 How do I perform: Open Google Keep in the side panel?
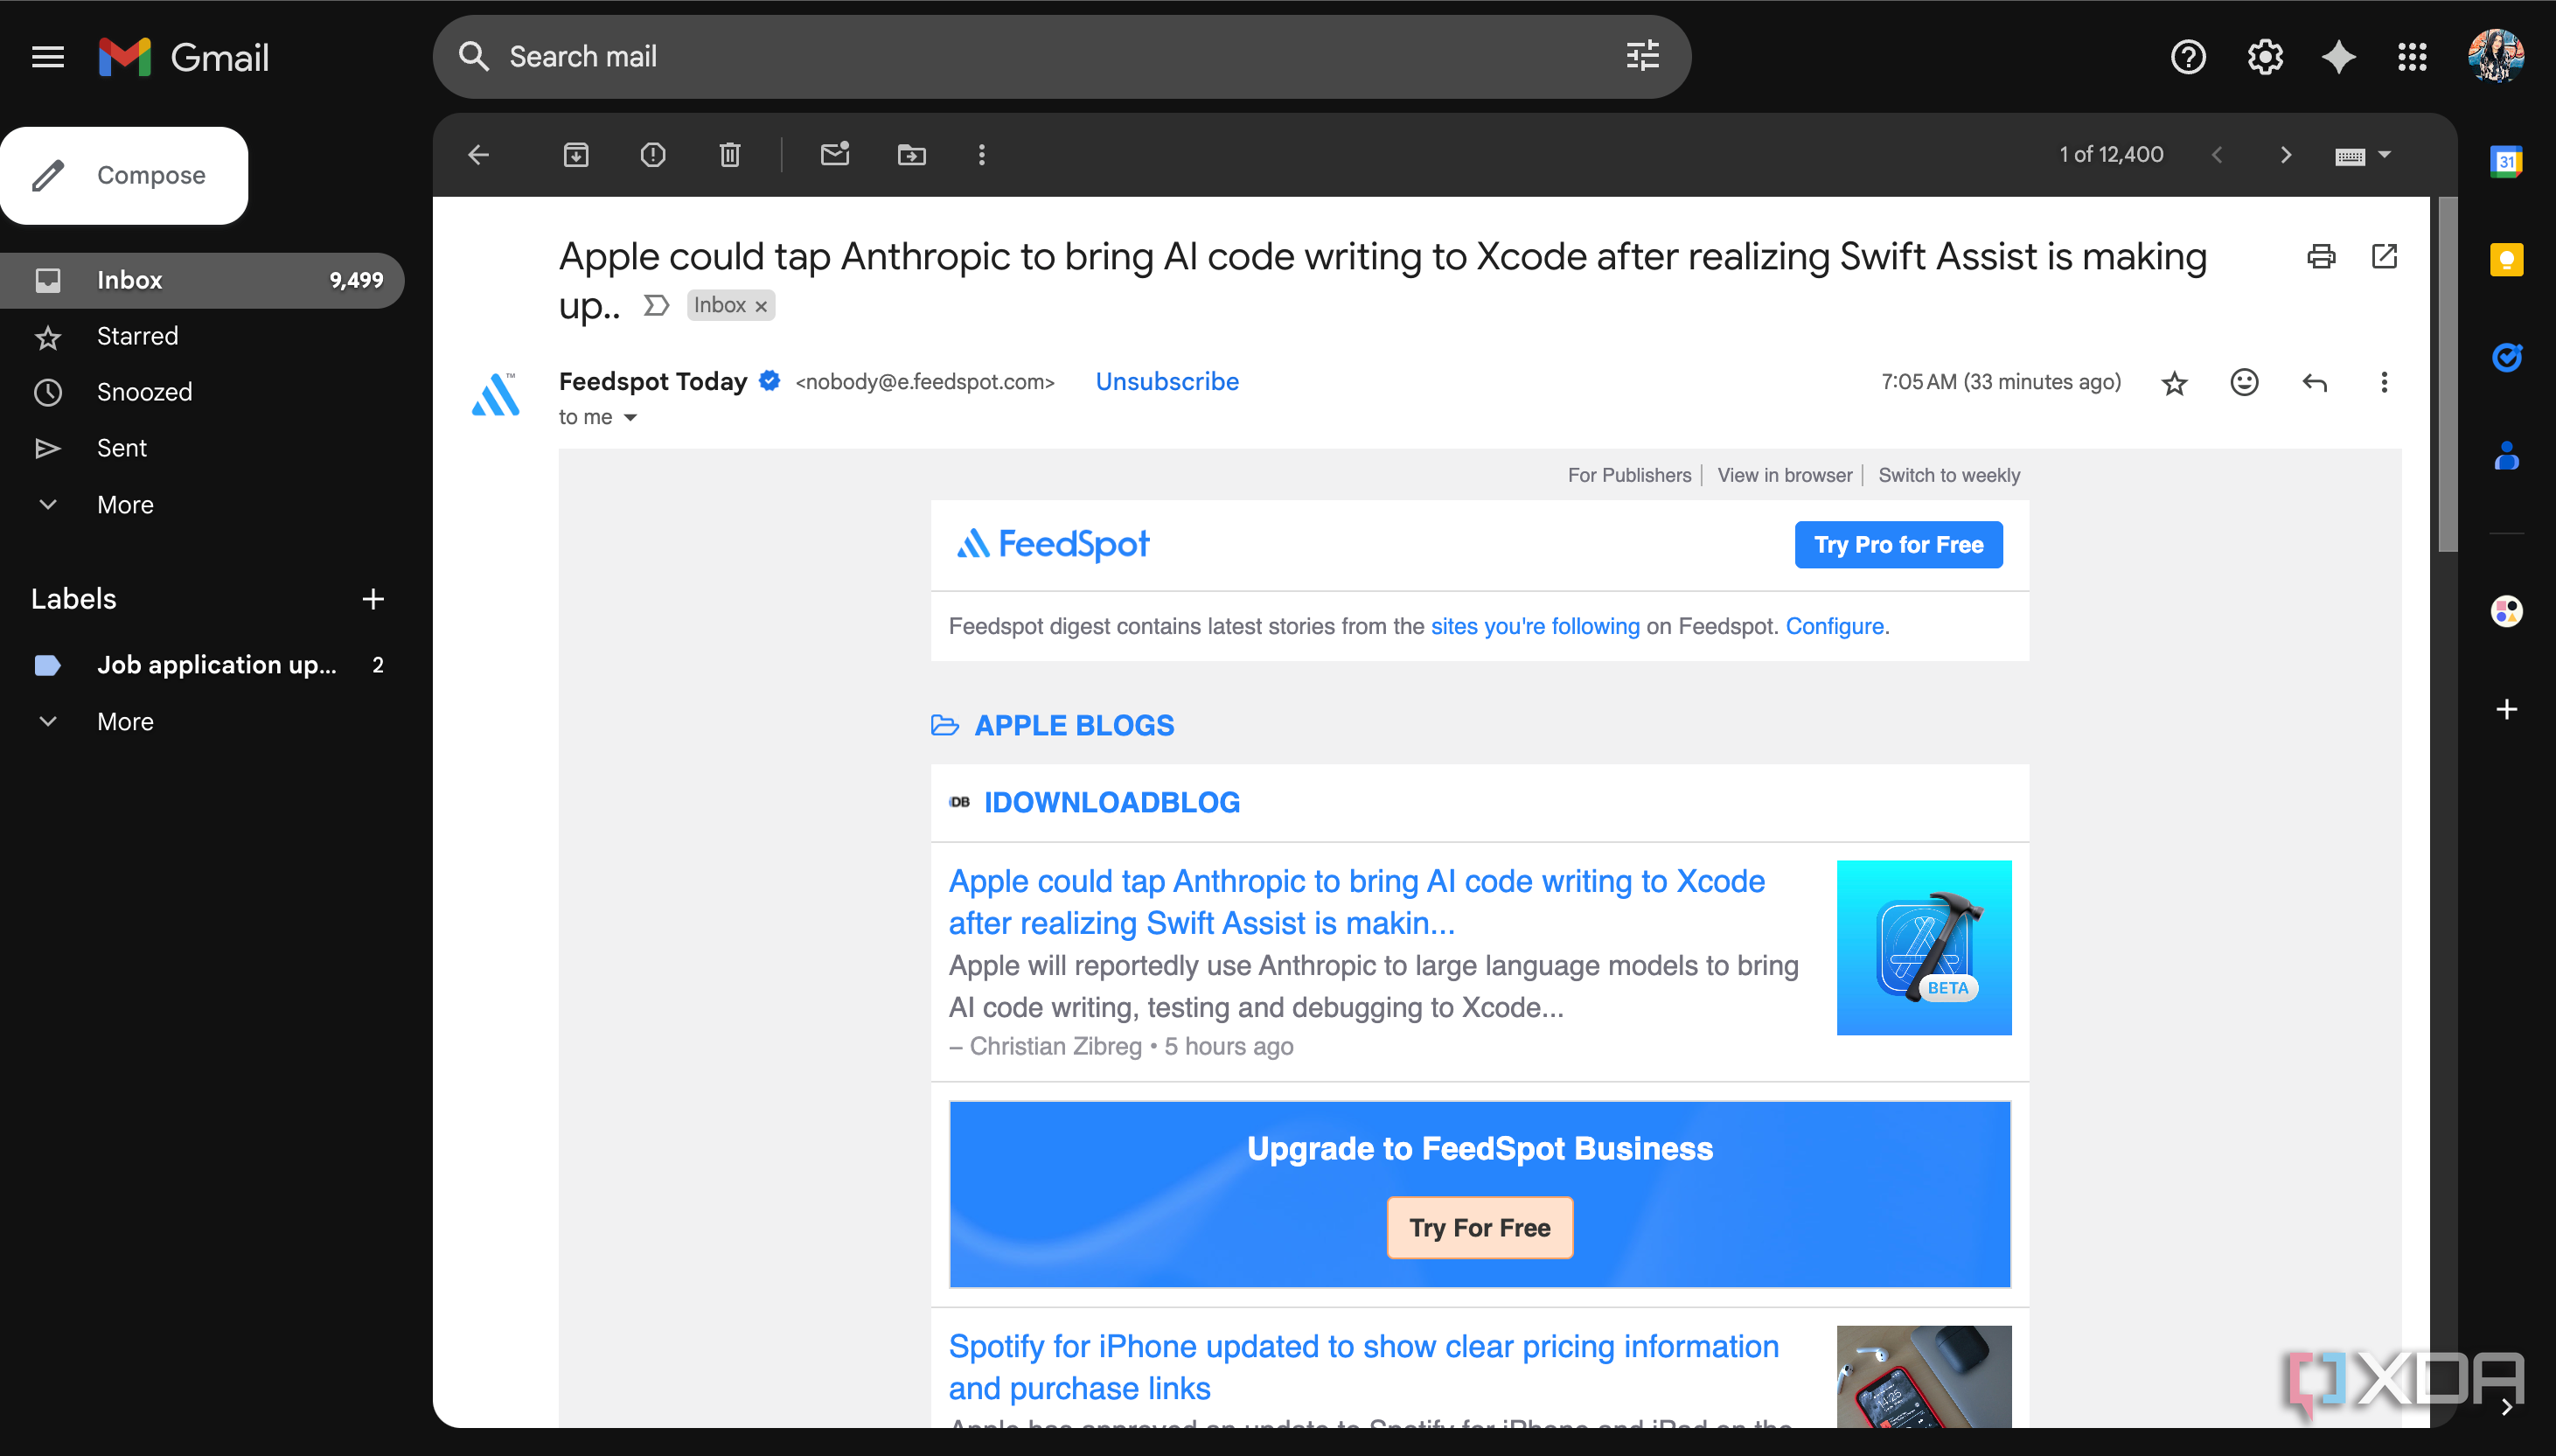pos(2508,259)
